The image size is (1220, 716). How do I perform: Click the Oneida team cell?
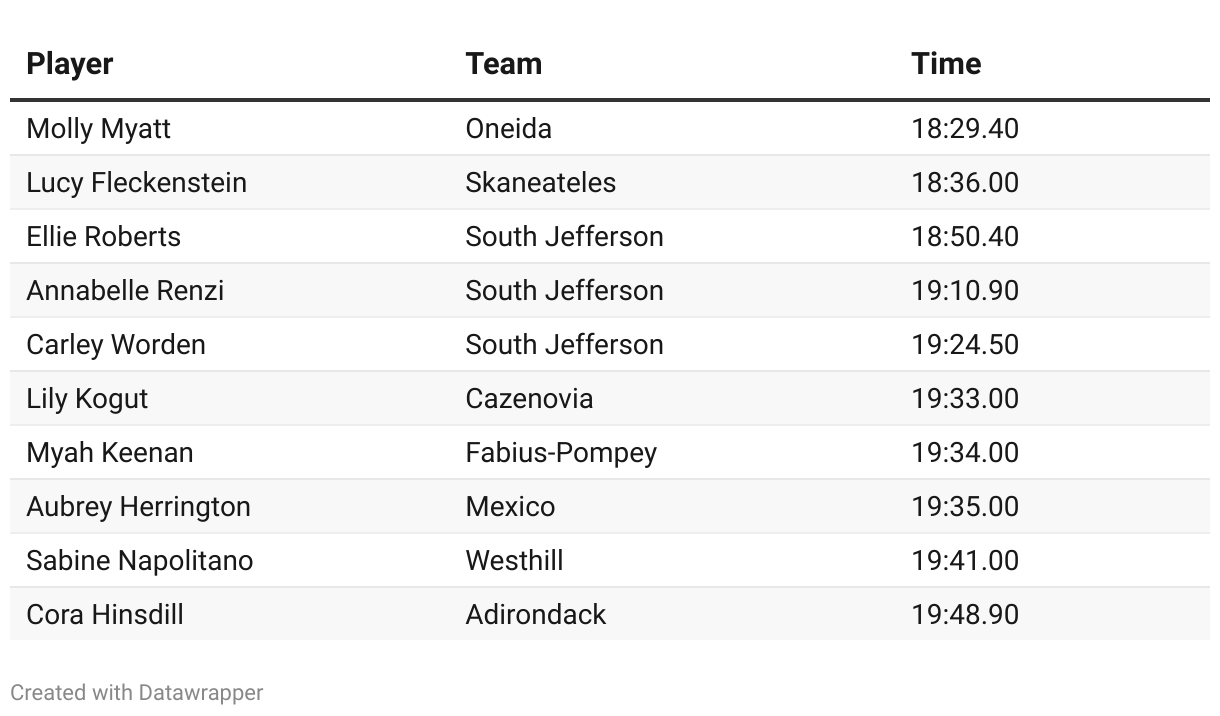pyautogui.click(x=509, y=129)
